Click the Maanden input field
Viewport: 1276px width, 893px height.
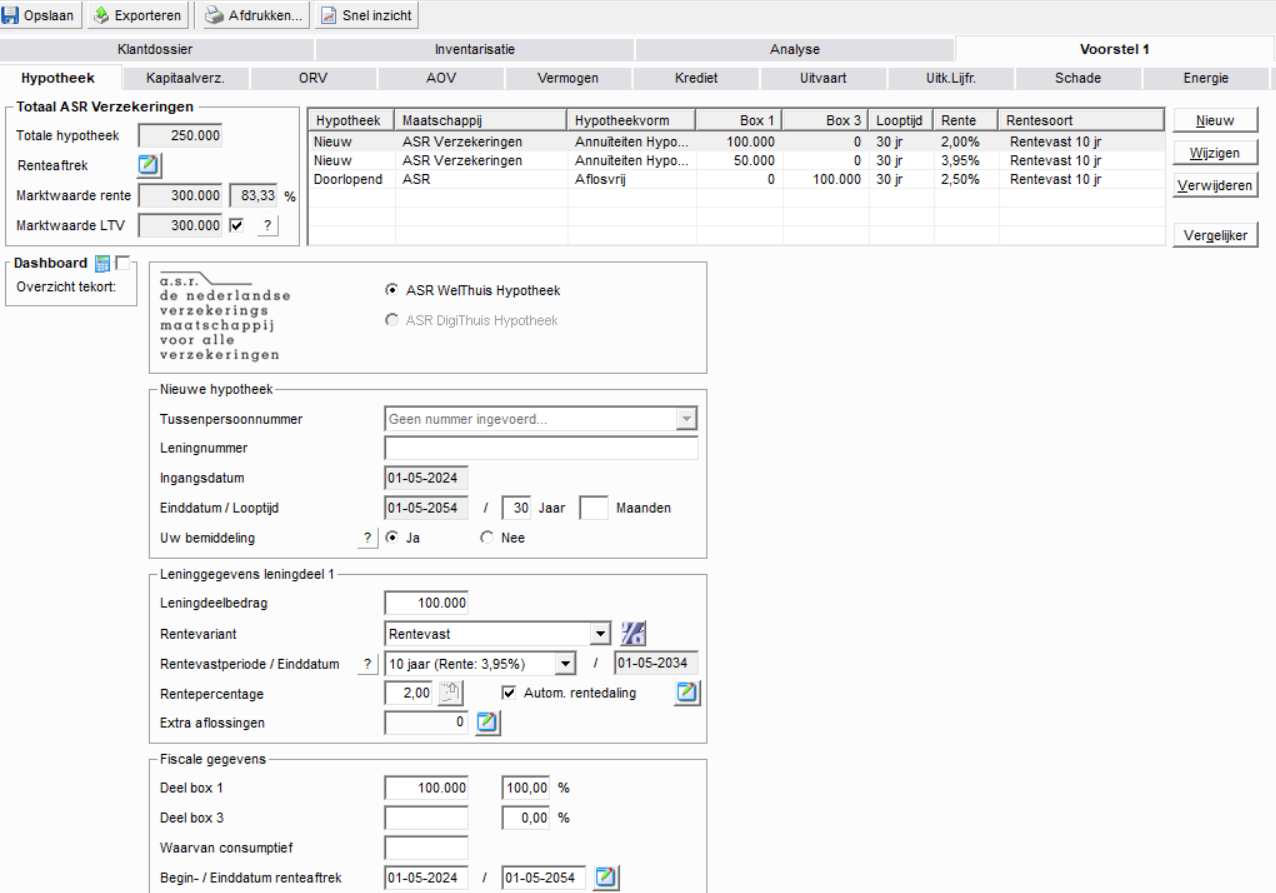coord(594,508)
